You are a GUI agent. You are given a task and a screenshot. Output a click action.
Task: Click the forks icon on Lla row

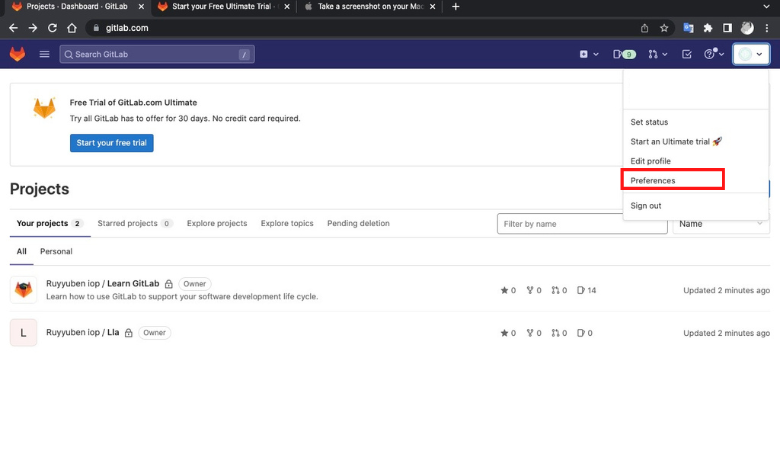[530, 333]
